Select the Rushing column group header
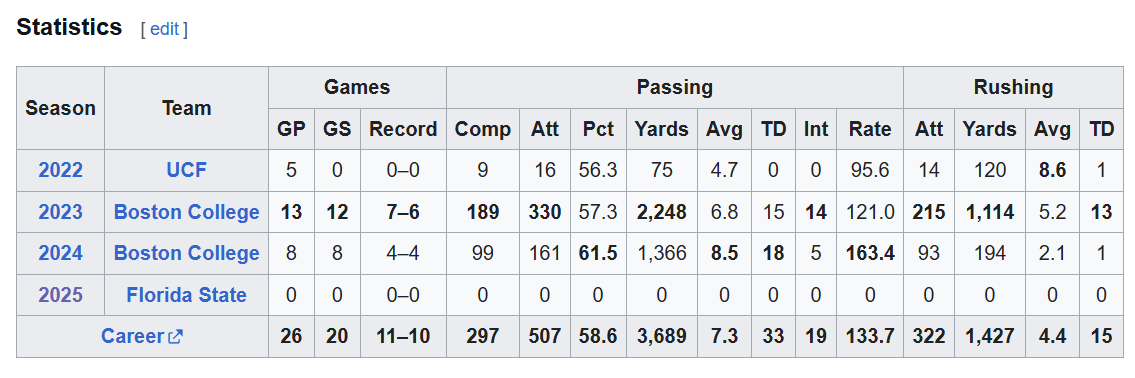1135x378 pixels. (1013, 88)
